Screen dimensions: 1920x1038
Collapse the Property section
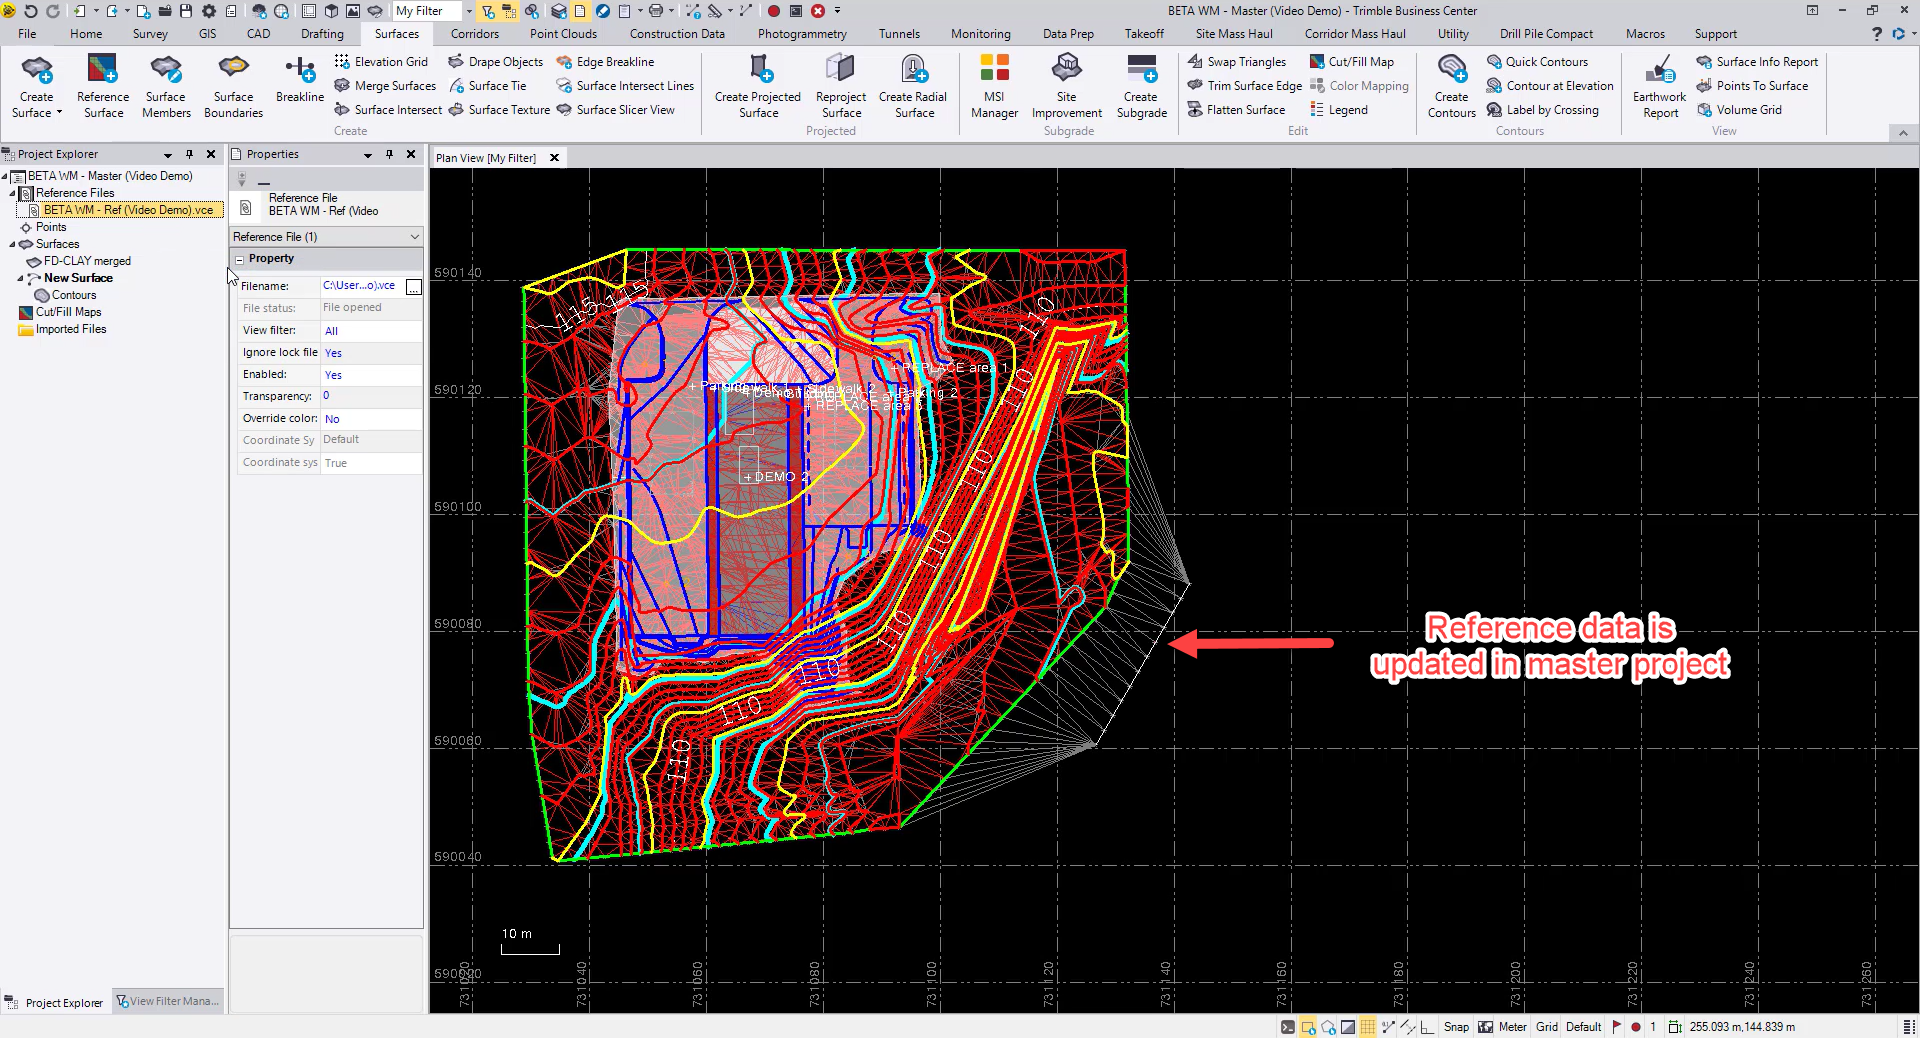(x=240, y=259)
